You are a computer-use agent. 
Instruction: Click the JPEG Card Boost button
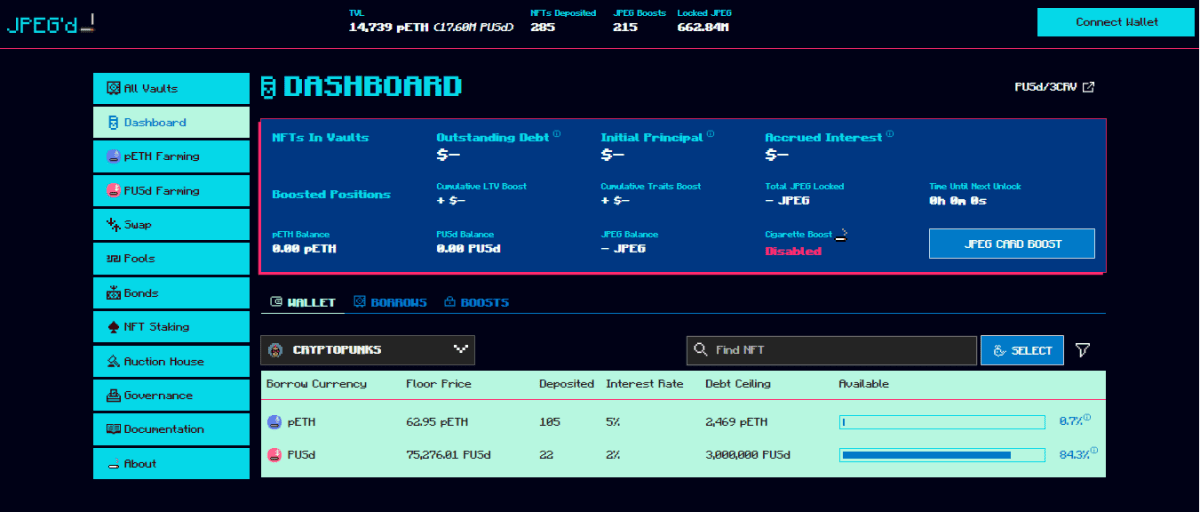click(1011, 244)
